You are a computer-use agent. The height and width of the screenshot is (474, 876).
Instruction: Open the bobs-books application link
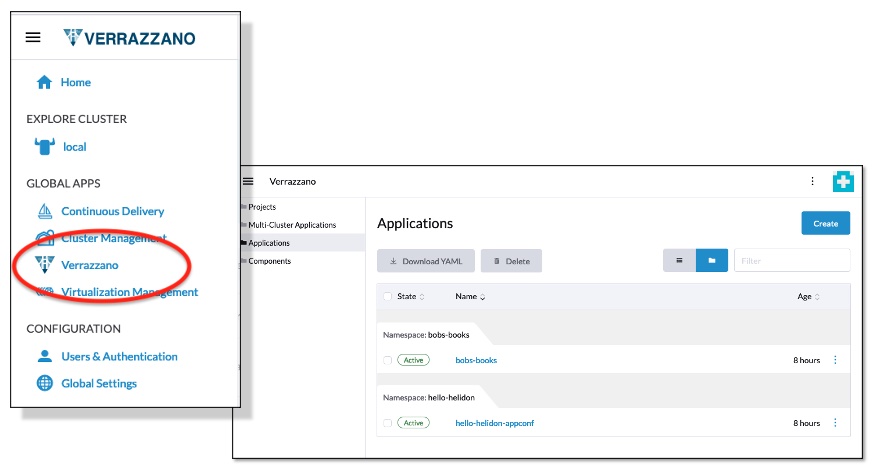[476, 360]
